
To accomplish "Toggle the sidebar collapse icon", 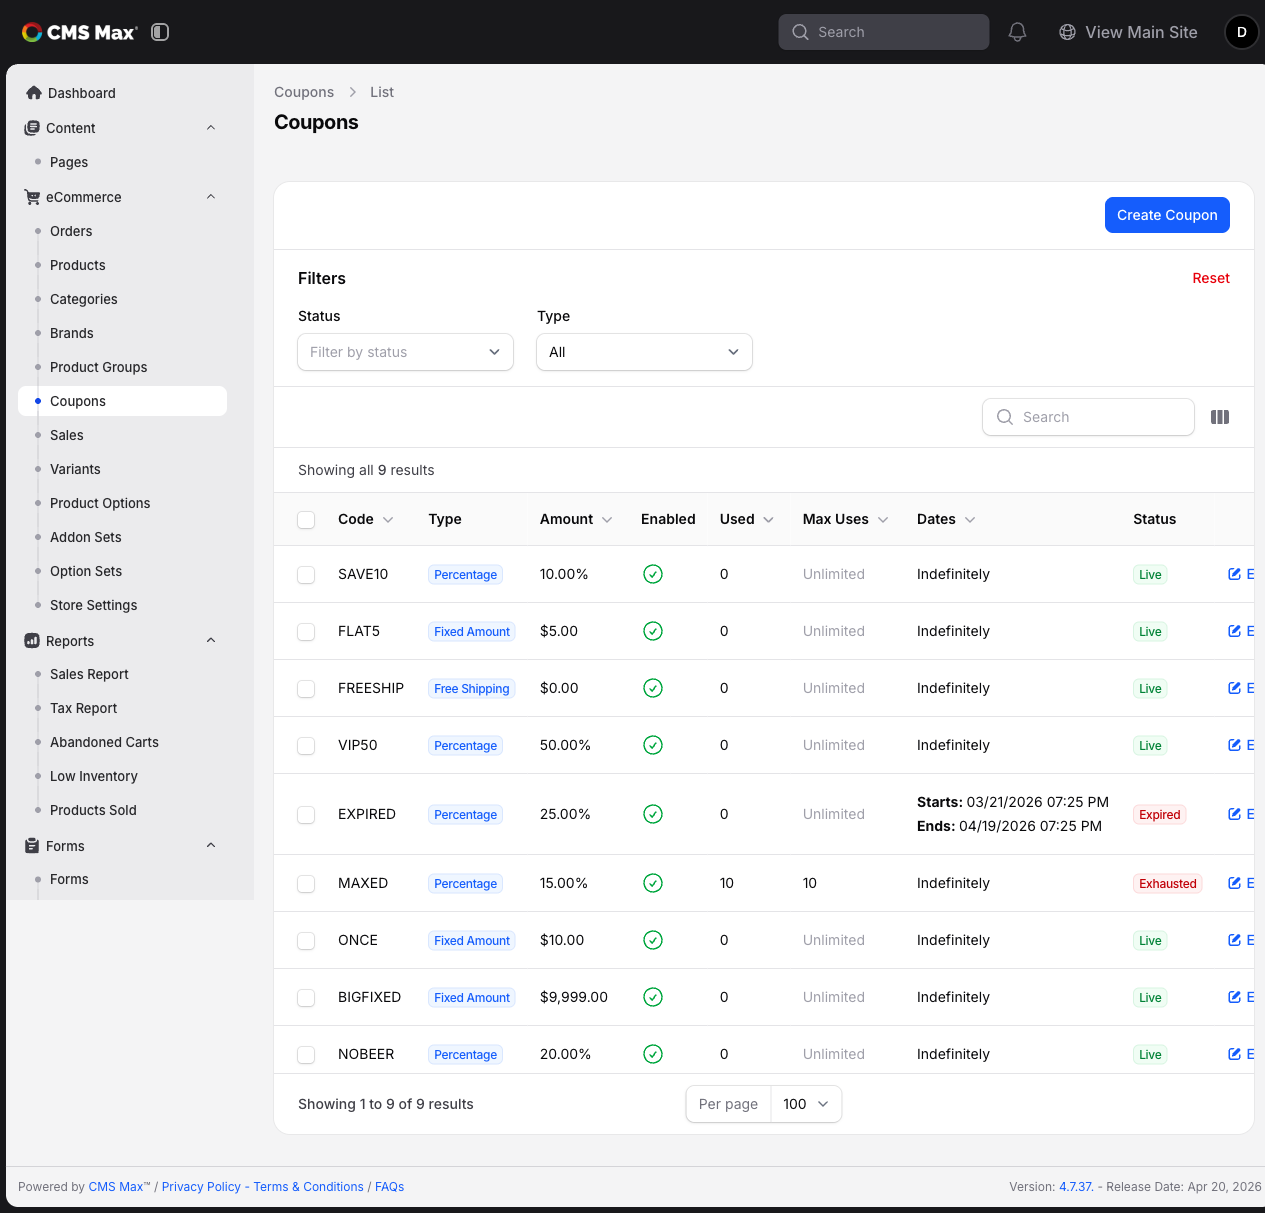I will (160, 32).
